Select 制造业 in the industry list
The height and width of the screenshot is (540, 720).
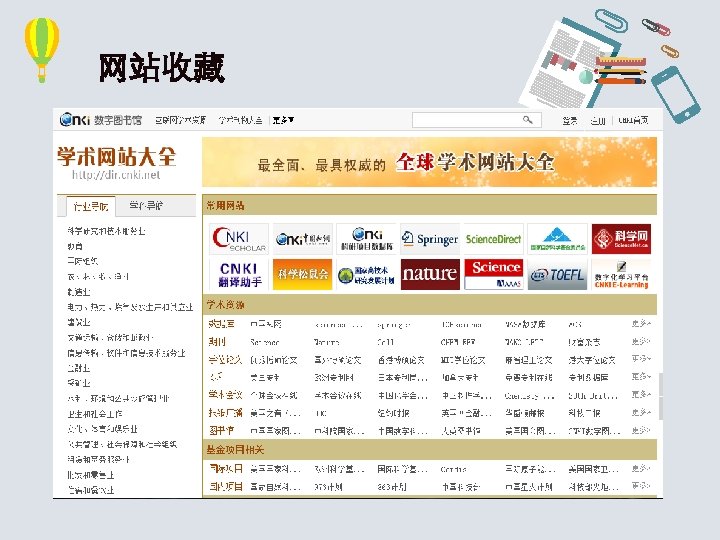[x=79, y=292]
